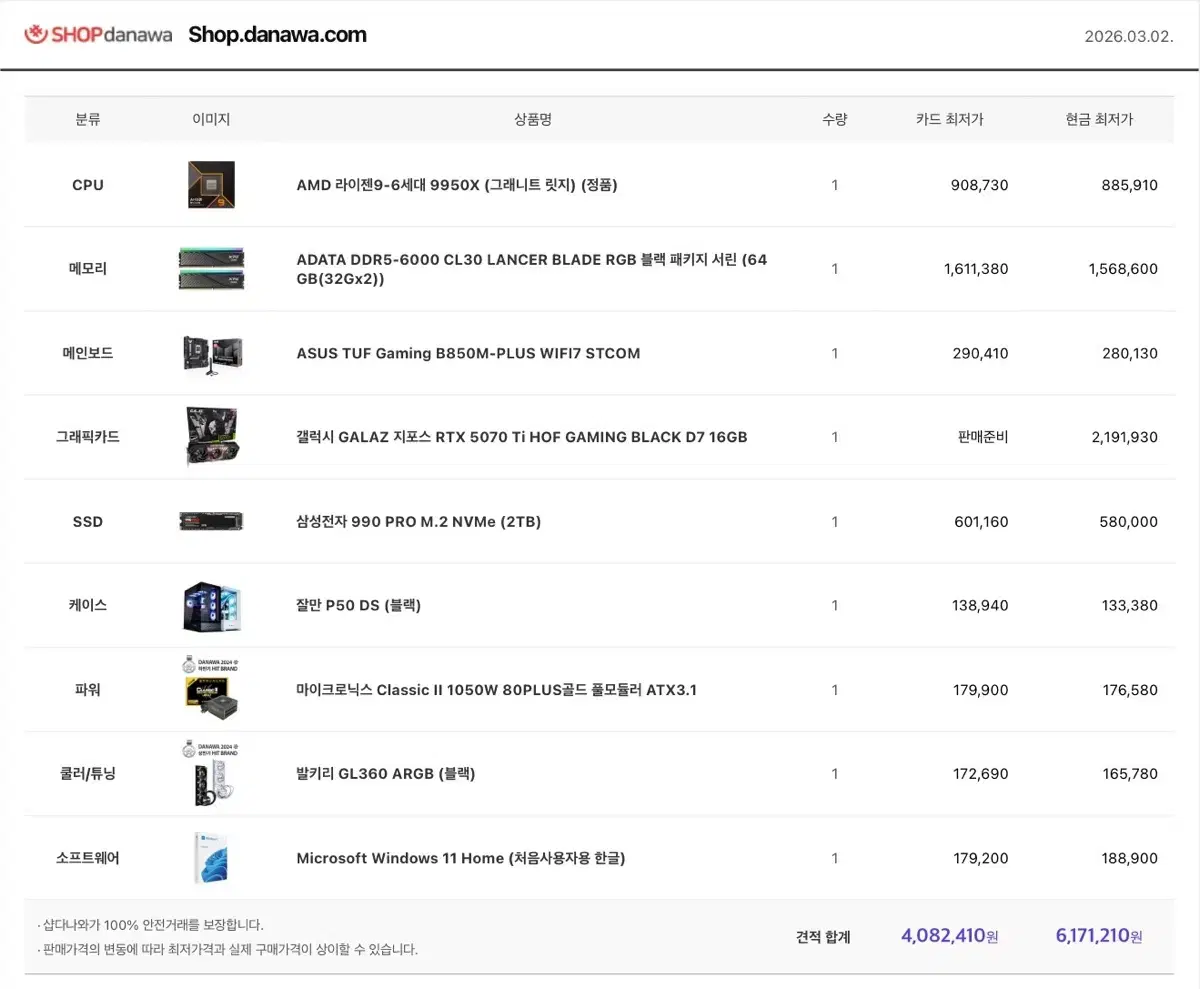Click motherboard card price 290,410
The width and height of the screenshot is (1200, 989).
coord(979,353)
